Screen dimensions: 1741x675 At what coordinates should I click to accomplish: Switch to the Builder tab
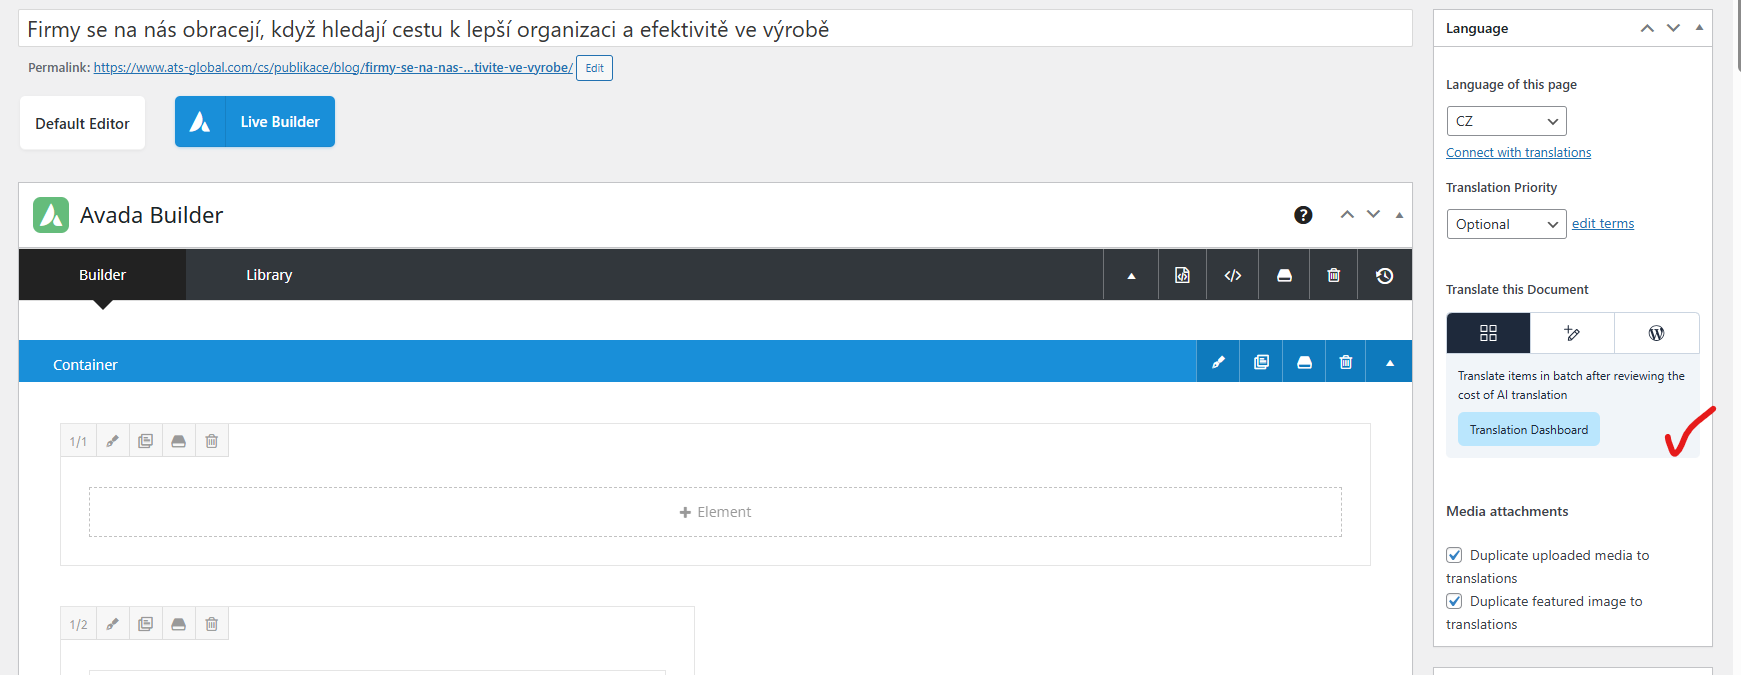102,275
